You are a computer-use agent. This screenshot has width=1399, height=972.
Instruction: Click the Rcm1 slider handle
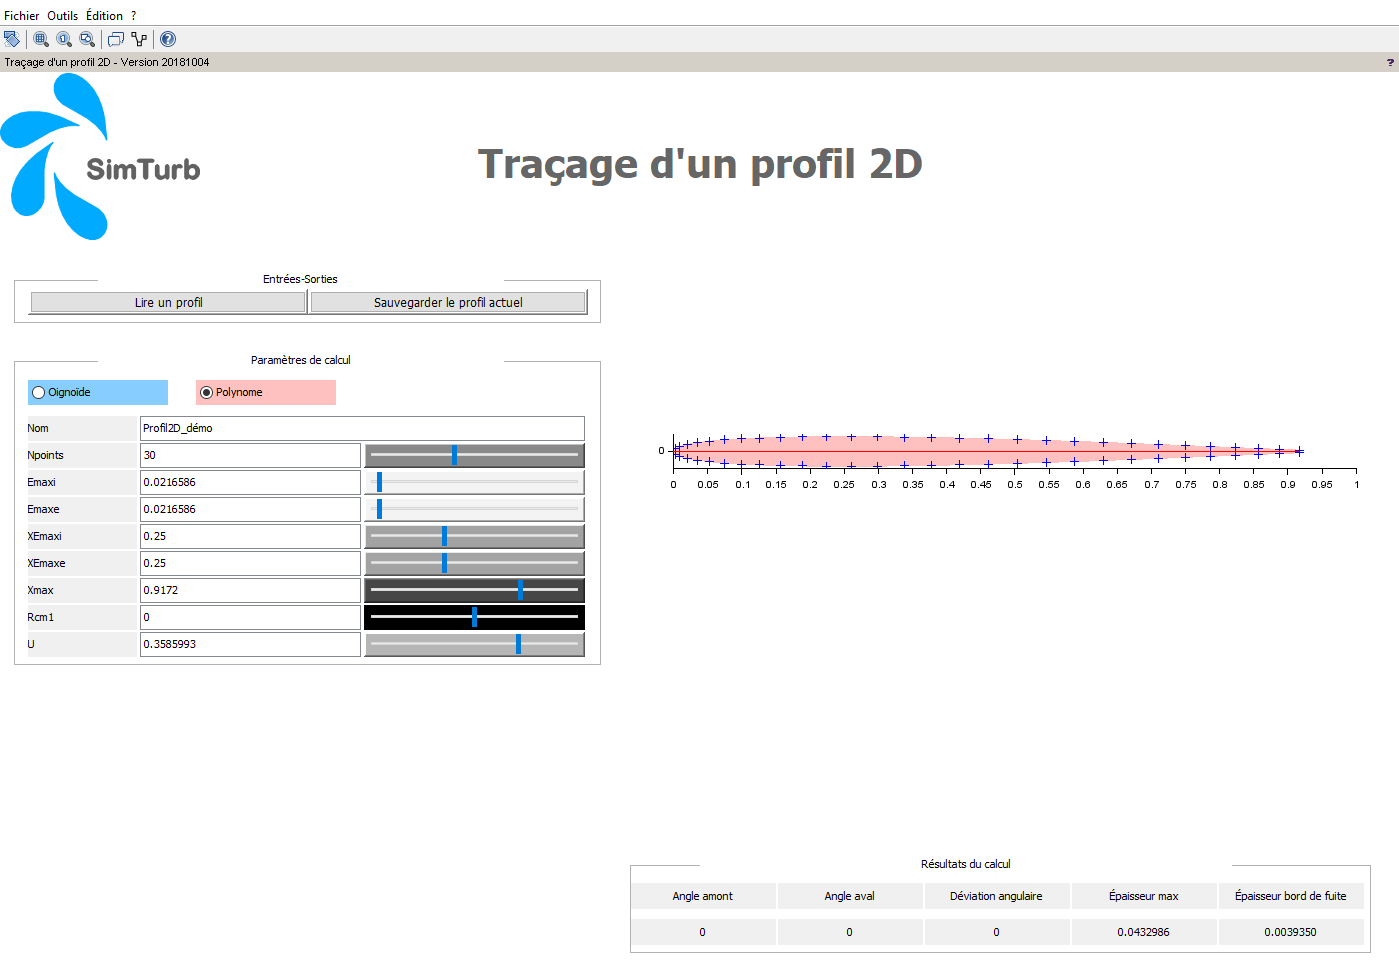[x=474, y=617]
